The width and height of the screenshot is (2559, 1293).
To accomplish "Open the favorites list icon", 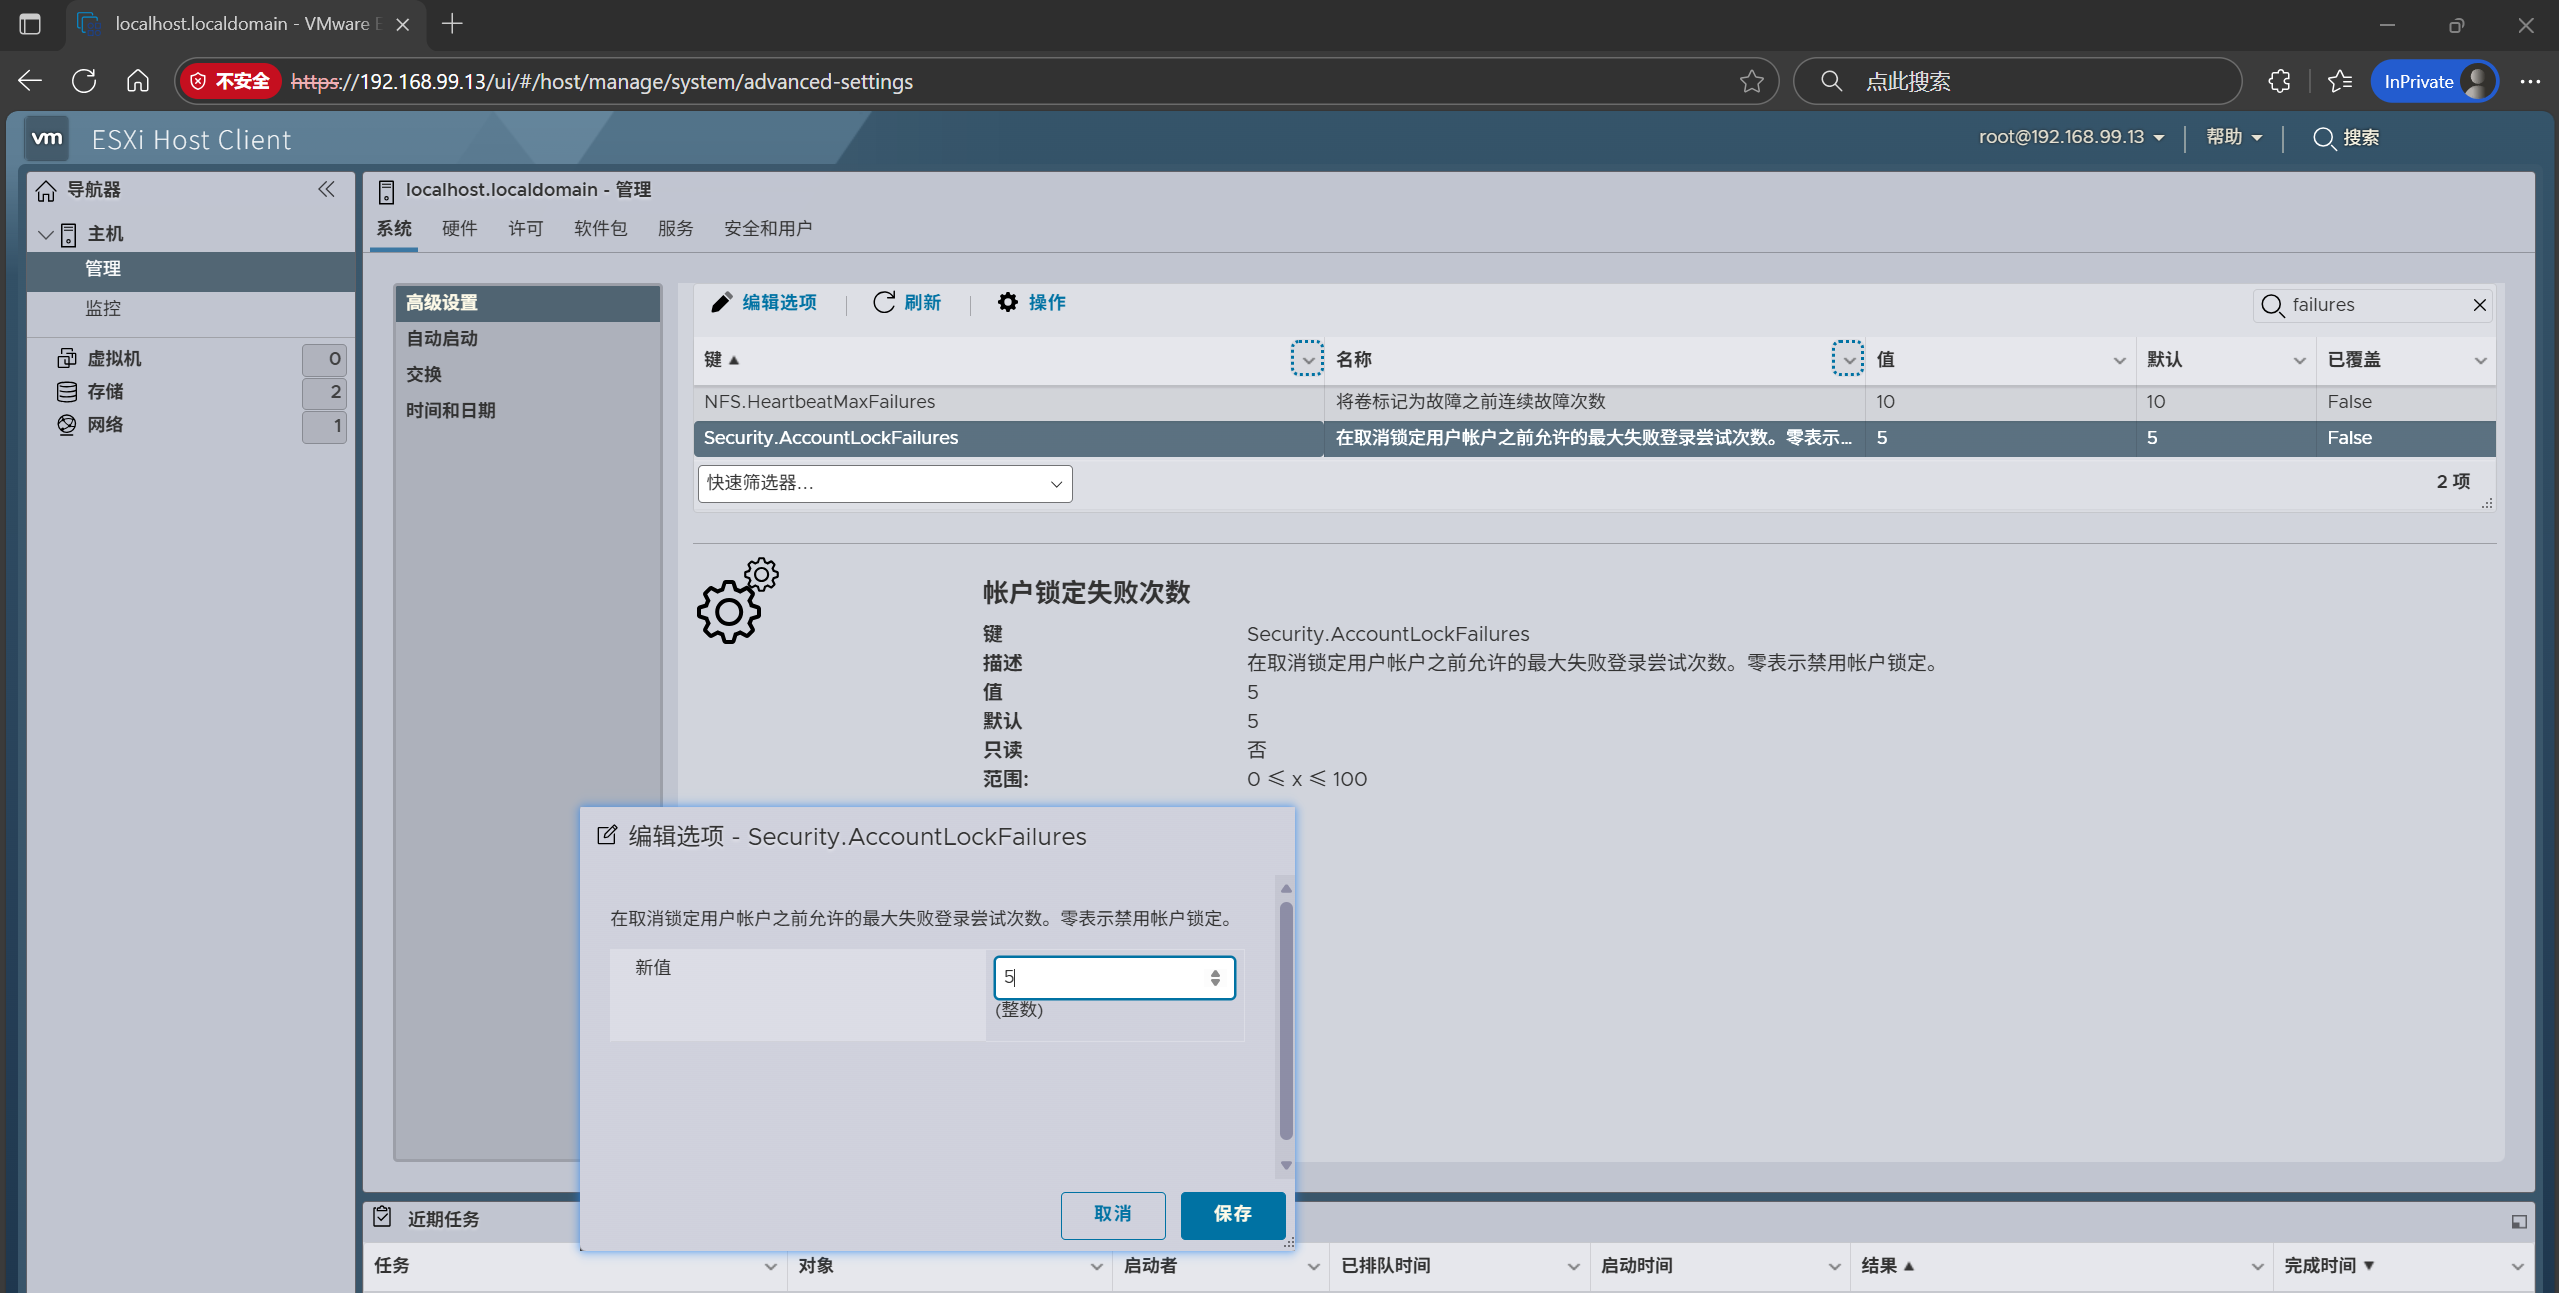I will (x=2340, y=81).
